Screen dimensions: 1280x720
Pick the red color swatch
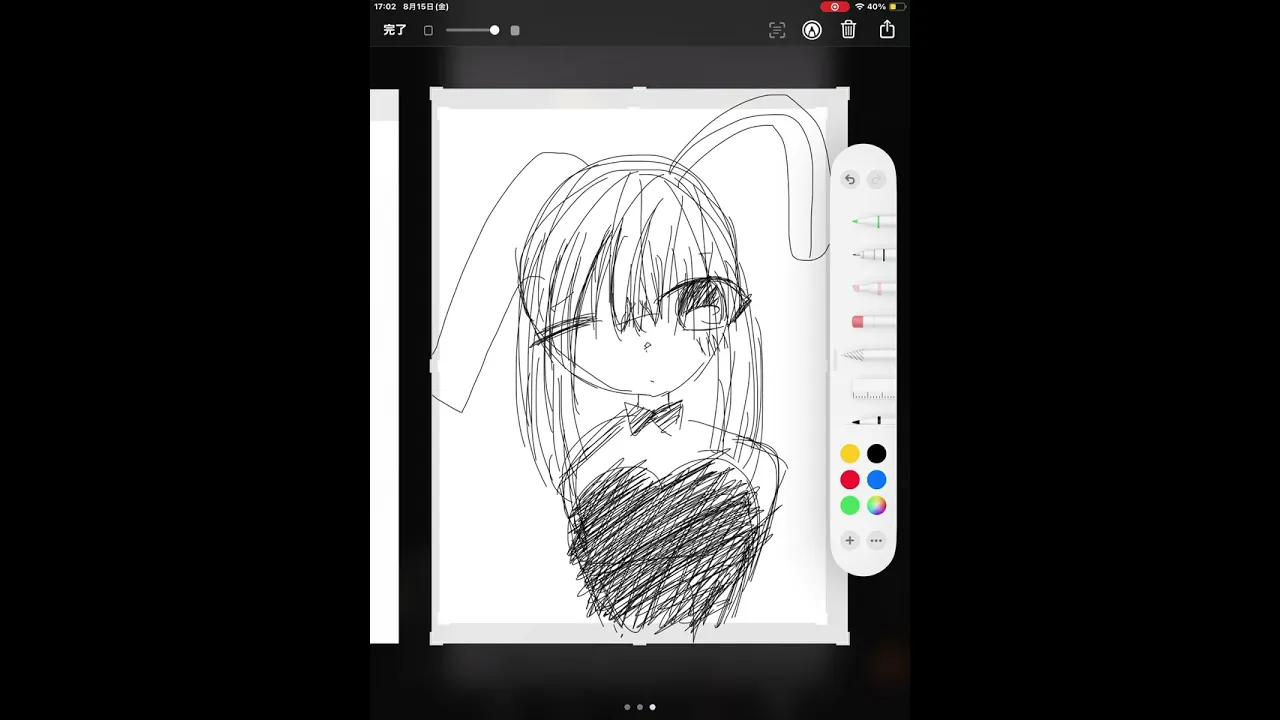coord(850,480)
